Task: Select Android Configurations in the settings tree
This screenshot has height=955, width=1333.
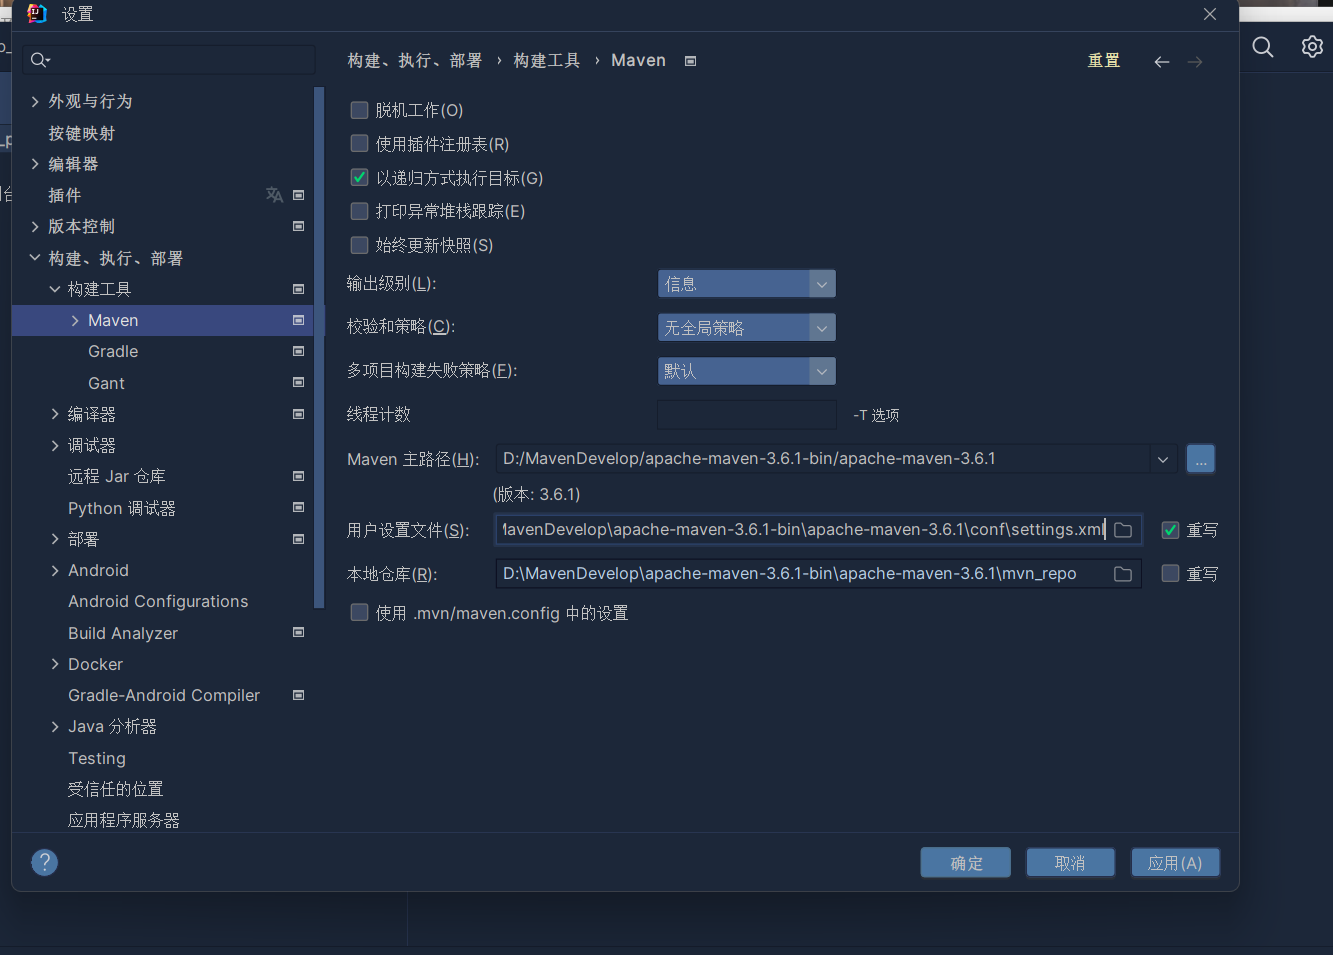Action: 158,601
